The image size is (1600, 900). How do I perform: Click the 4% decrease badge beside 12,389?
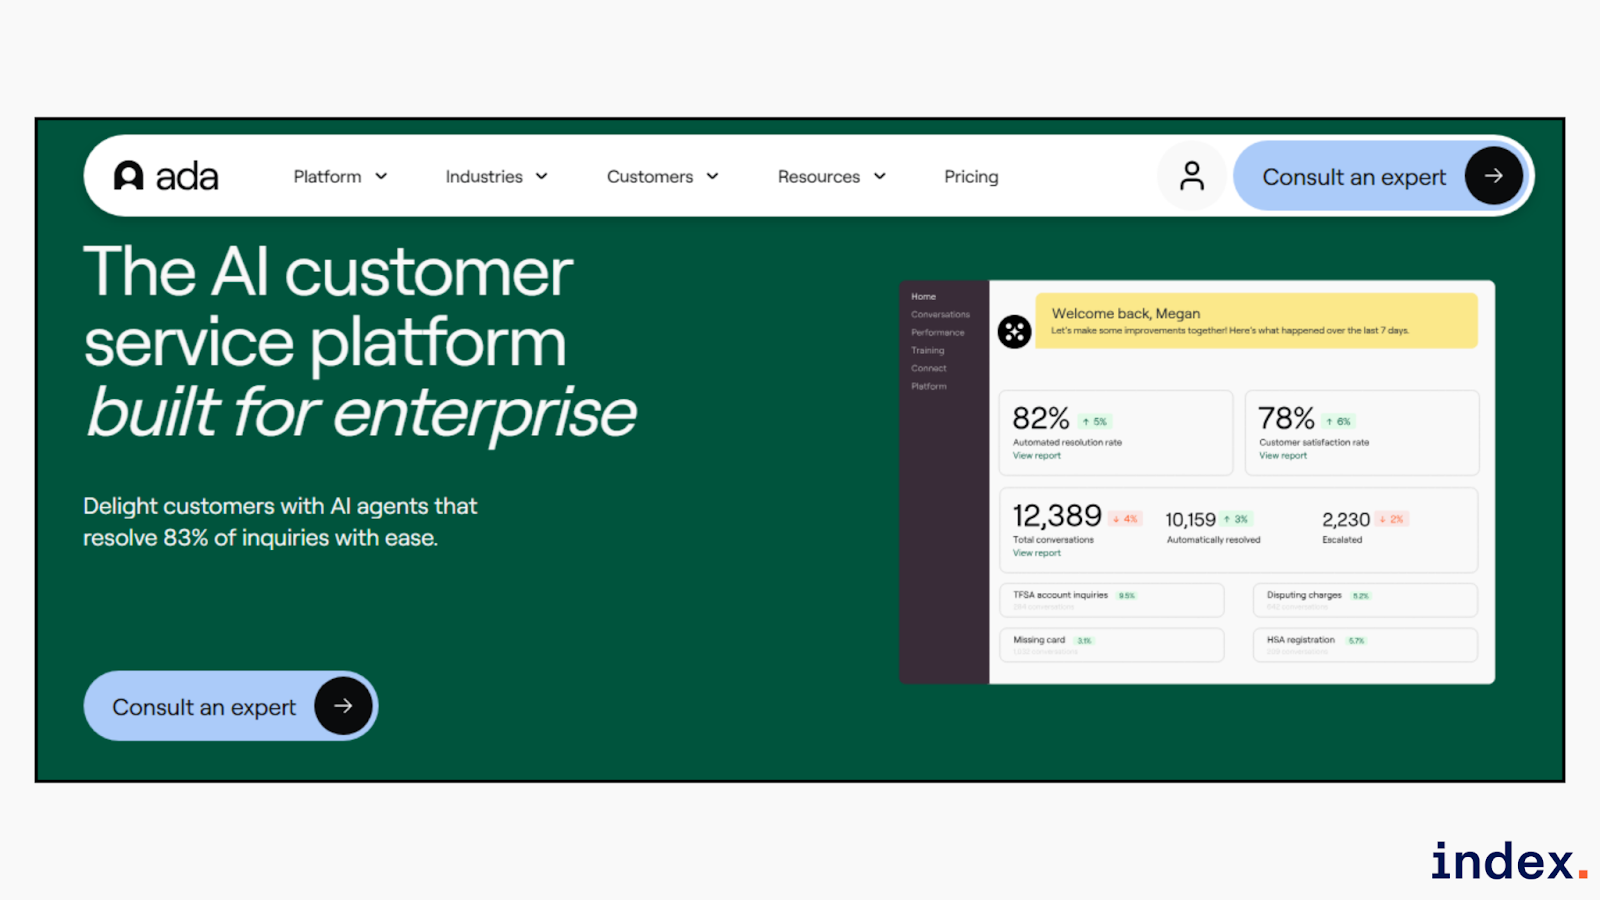coord(1125,519)
